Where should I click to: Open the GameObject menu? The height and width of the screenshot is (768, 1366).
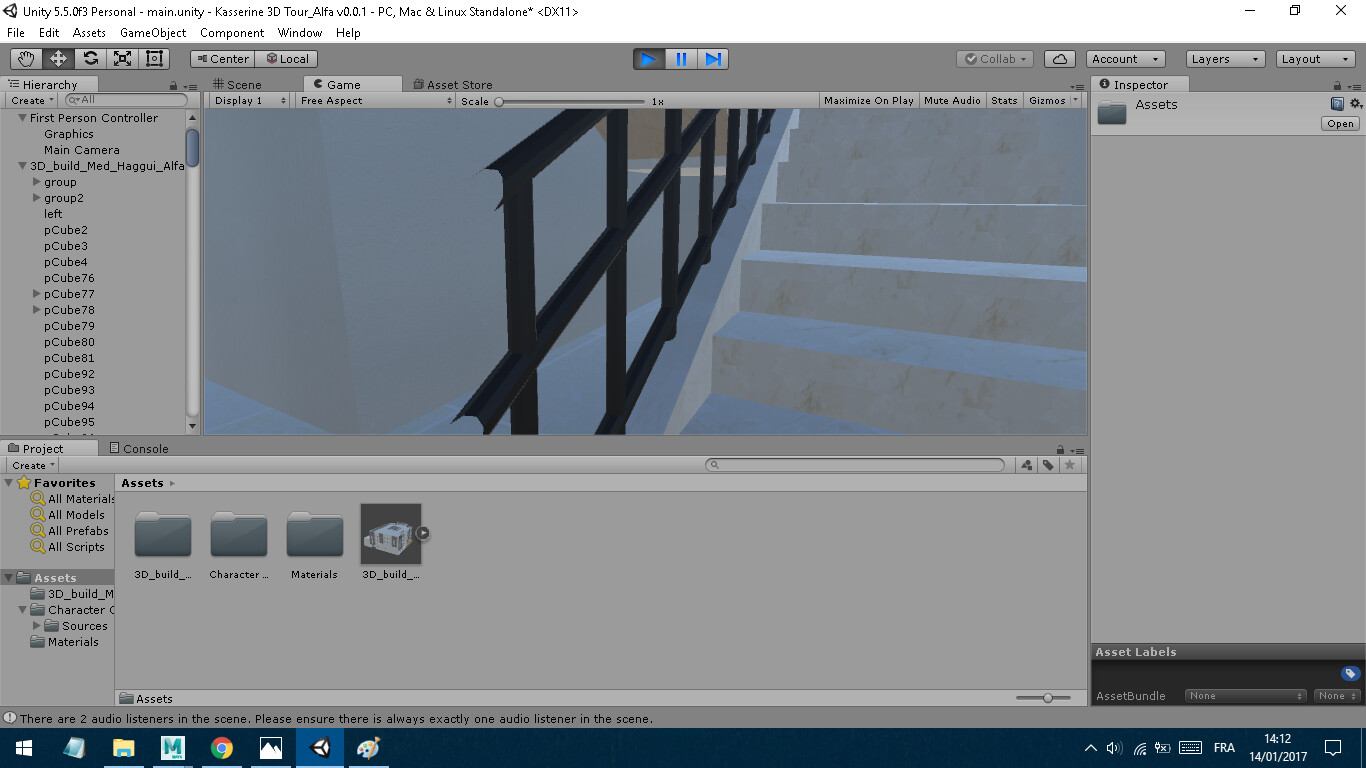coord(152,33)
